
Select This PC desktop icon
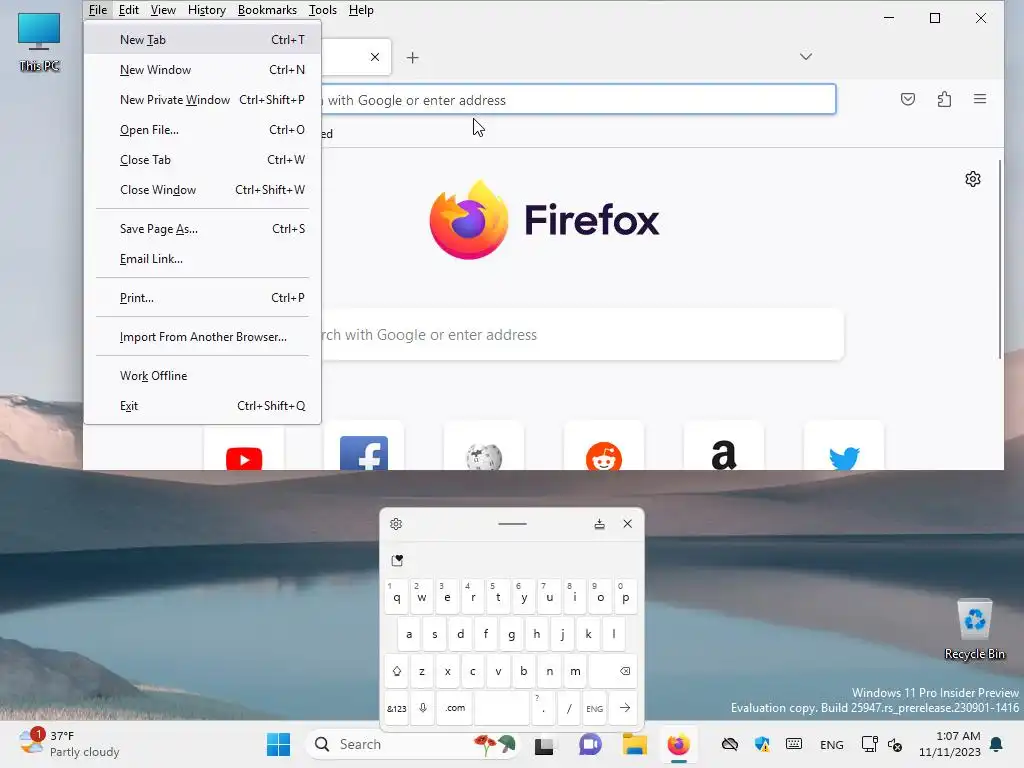click(x=39, y=42)
